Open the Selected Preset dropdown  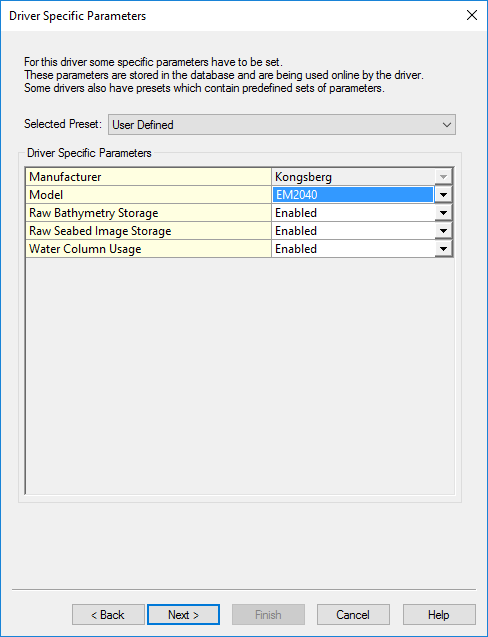pyautogui.click(x=282, y=124)
